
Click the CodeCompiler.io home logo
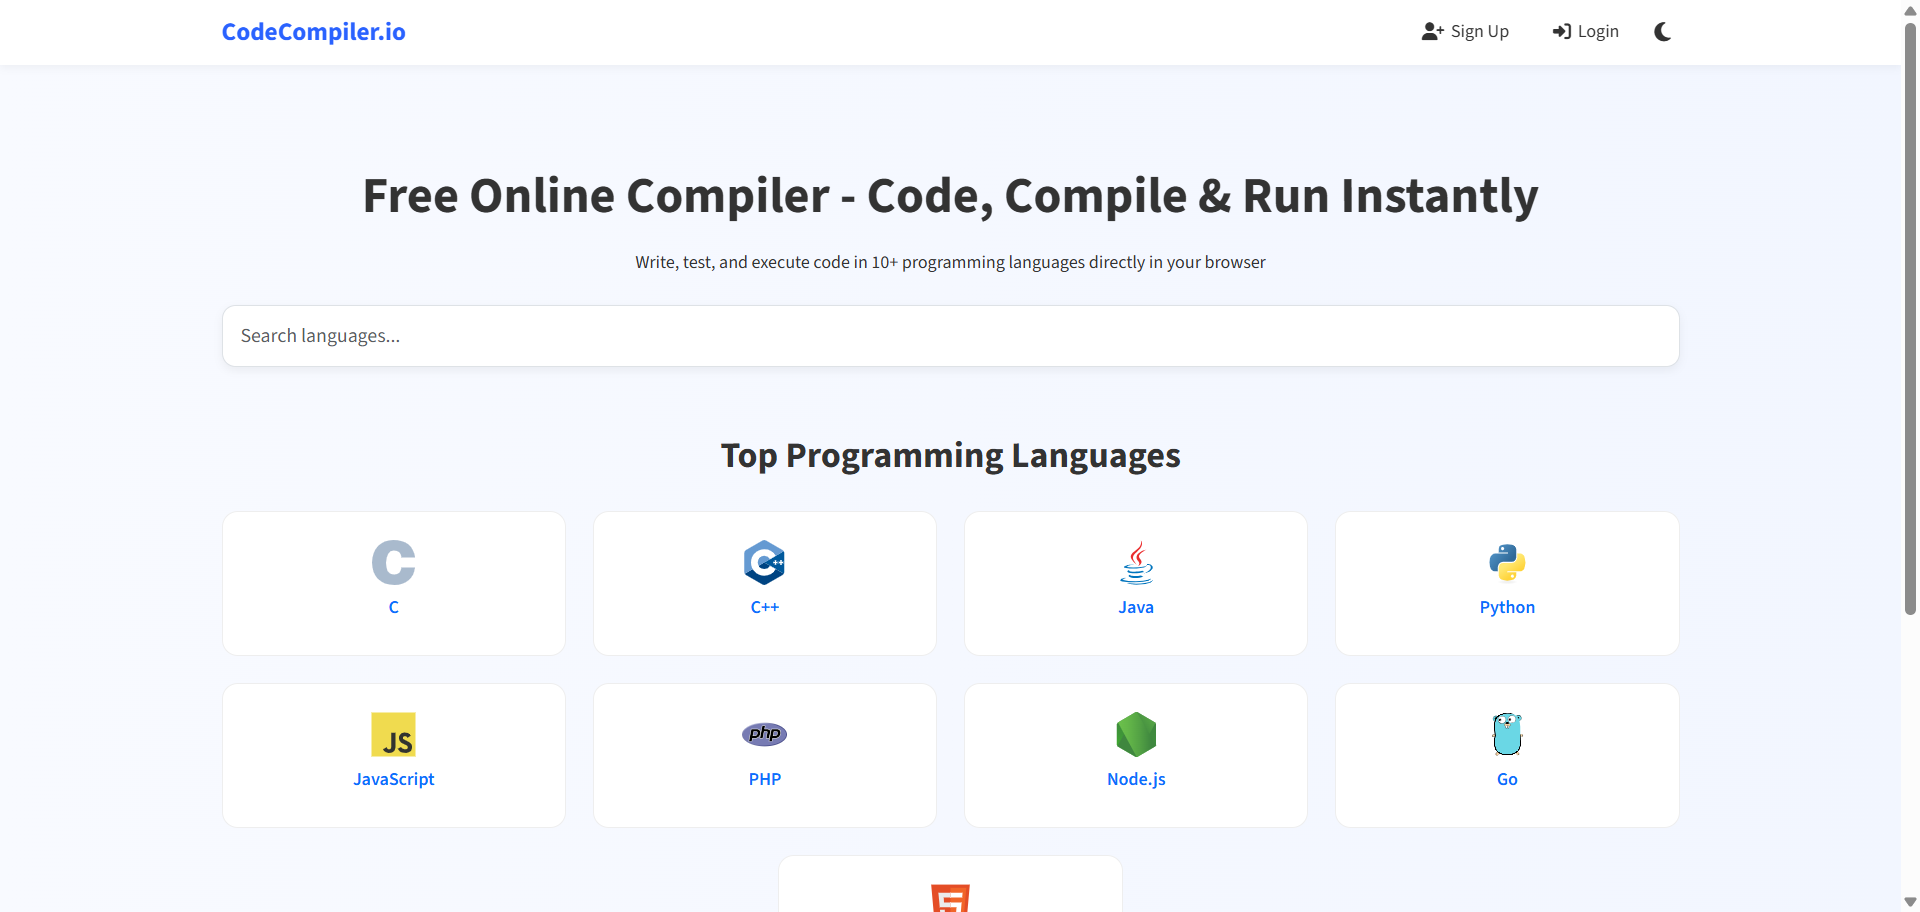click(x=313, y=31)
